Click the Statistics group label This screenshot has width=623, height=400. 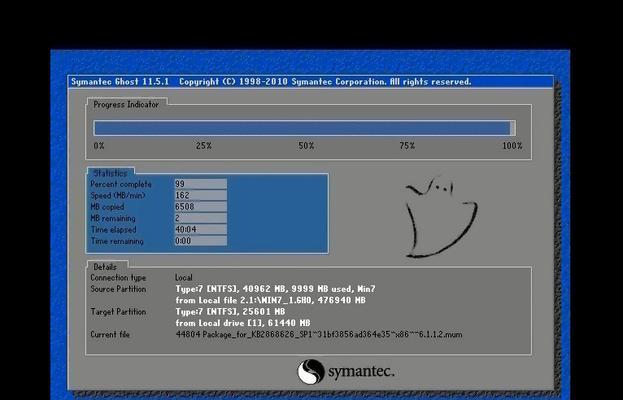click(x=110, y=173)
